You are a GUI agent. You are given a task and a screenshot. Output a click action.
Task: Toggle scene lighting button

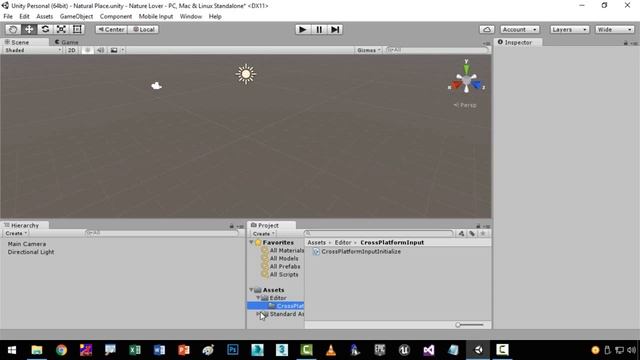[x=87, y=50]
